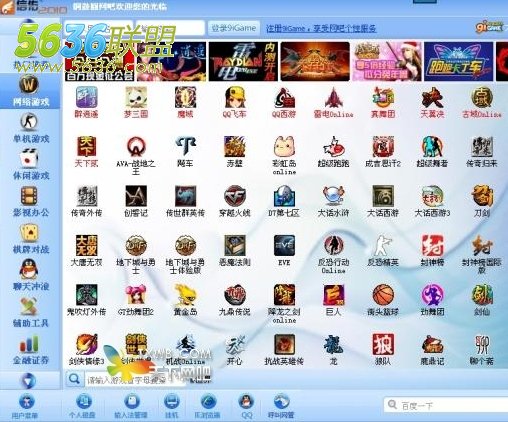
Task: Open the 注册9iGame registration link
Action: pyautogui.click(x=321, y=29)
